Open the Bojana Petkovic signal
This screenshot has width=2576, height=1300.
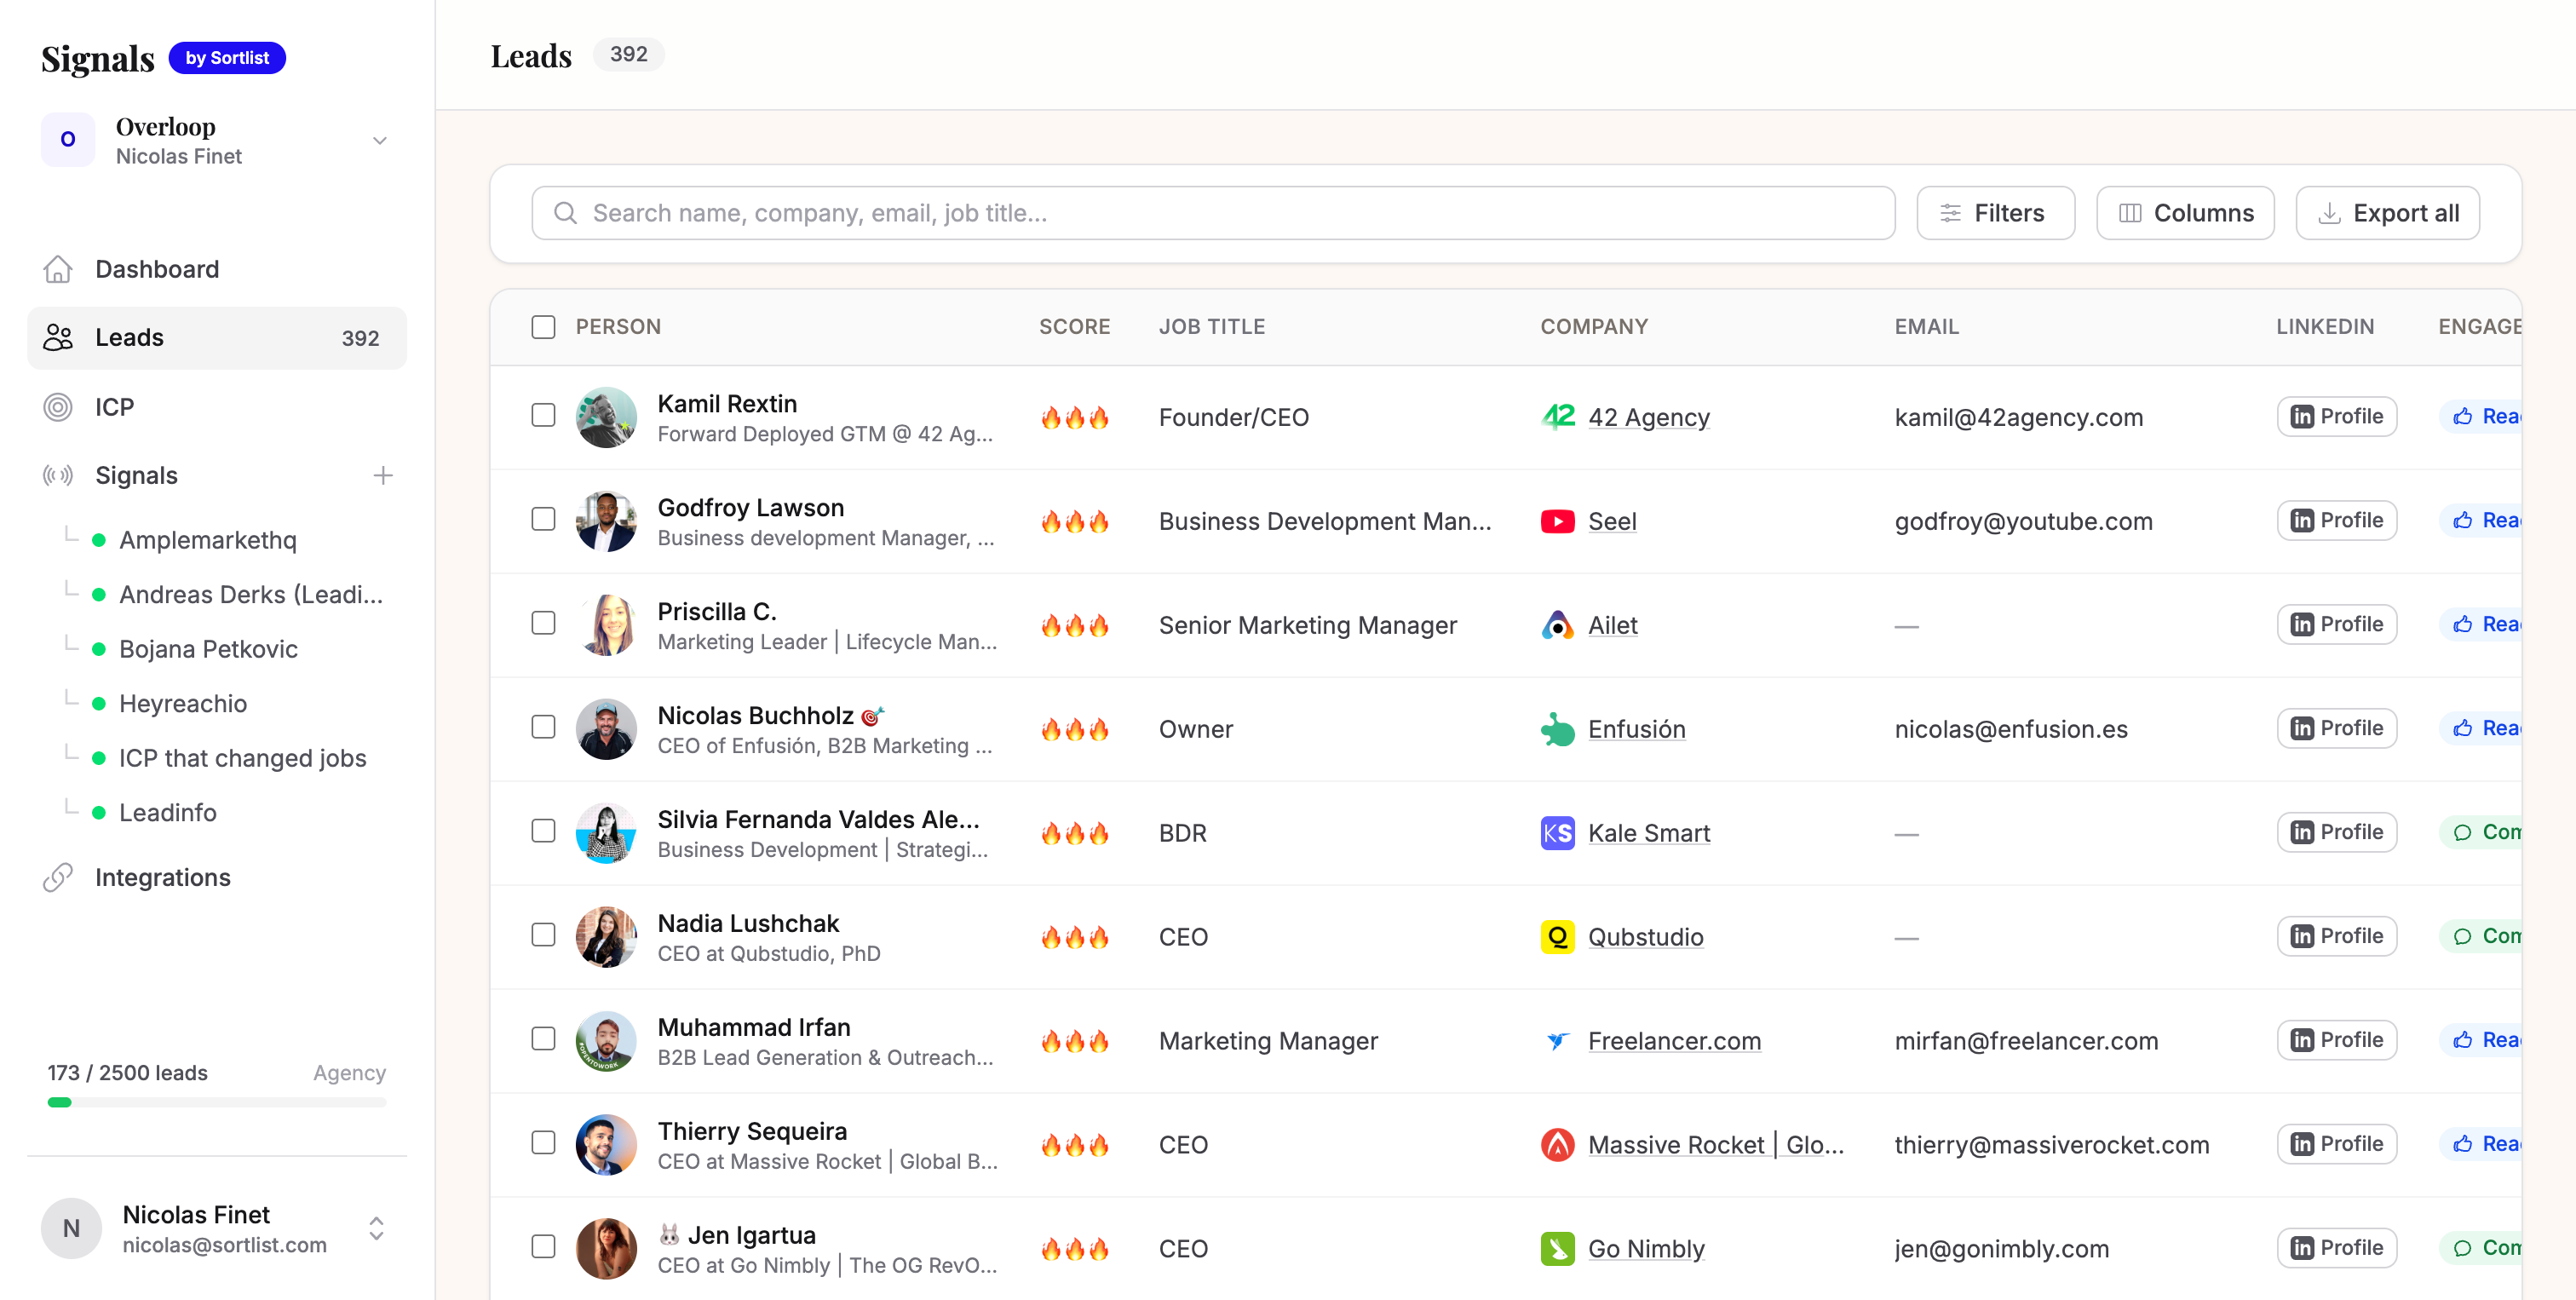coord(208,649)
